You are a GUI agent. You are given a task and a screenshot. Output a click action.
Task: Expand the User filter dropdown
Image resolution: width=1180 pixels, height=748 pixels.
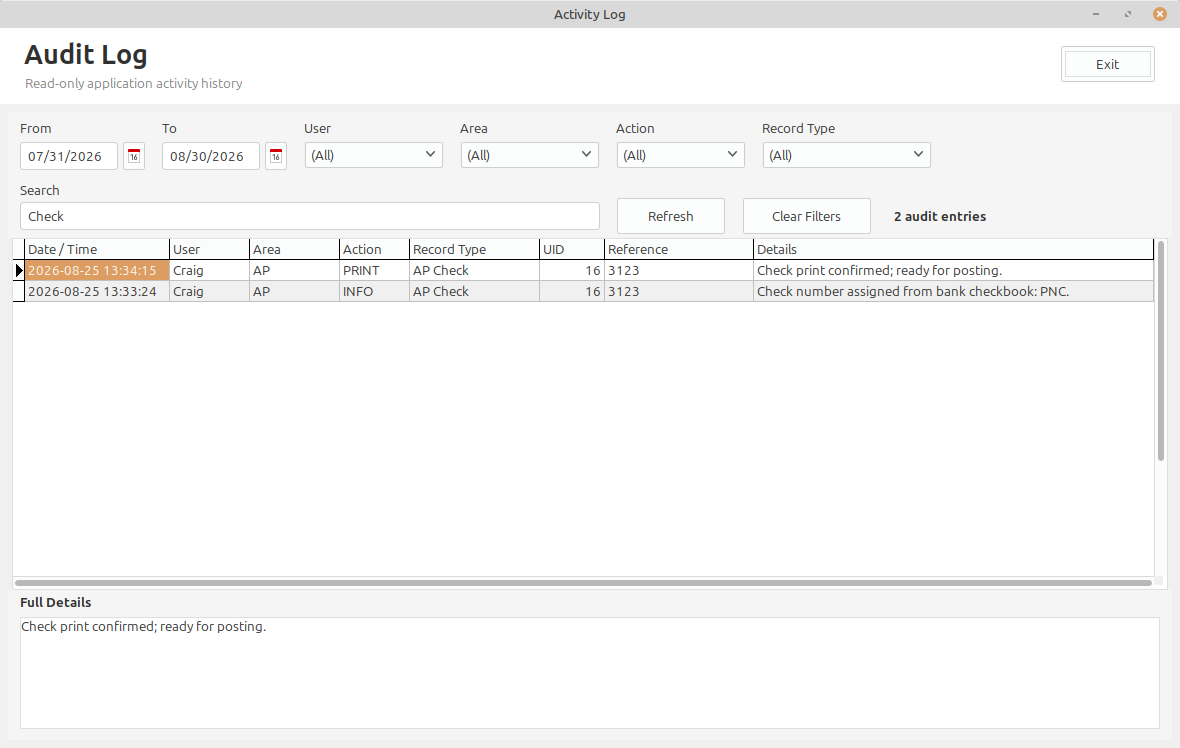point(373,155)
